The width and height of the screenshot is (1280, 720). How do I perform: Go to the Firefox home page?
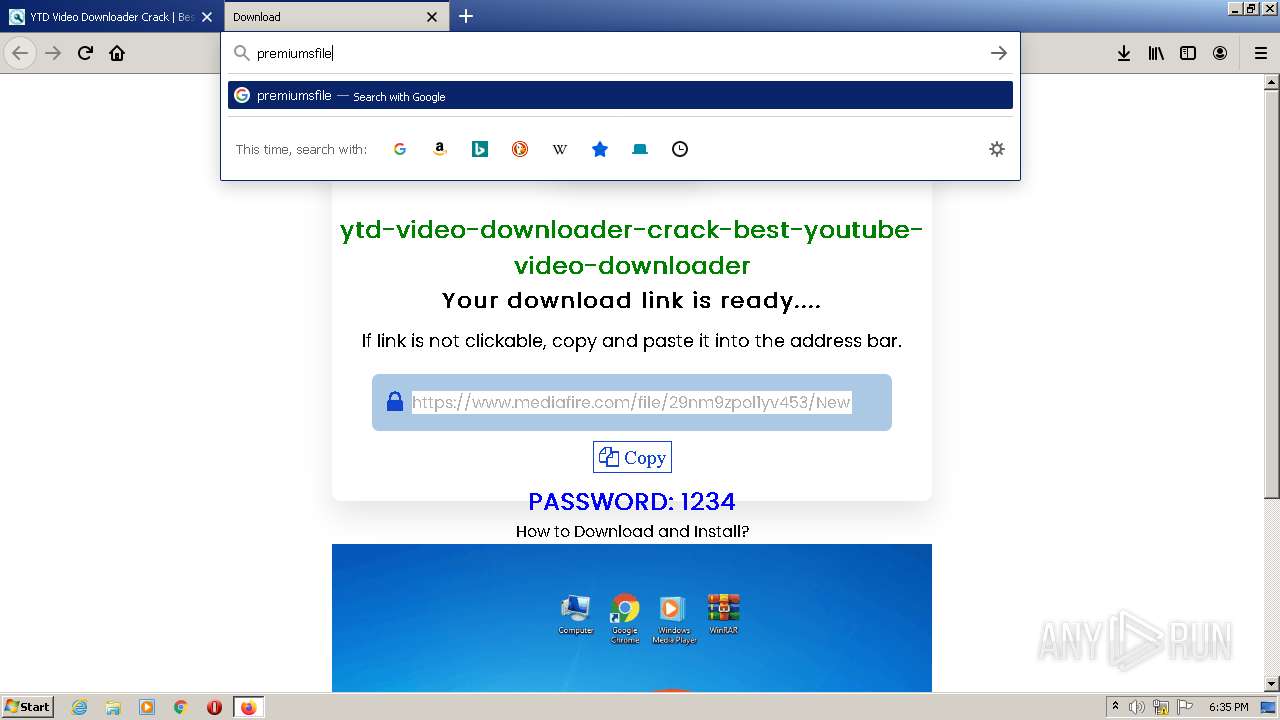(117, 53)
